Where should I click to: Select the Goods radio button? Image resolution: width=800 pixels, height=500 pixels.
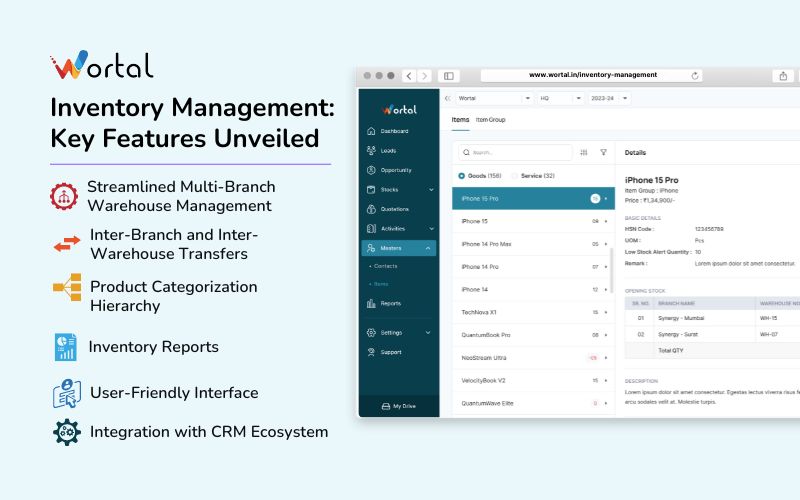[x=461, y=176]
